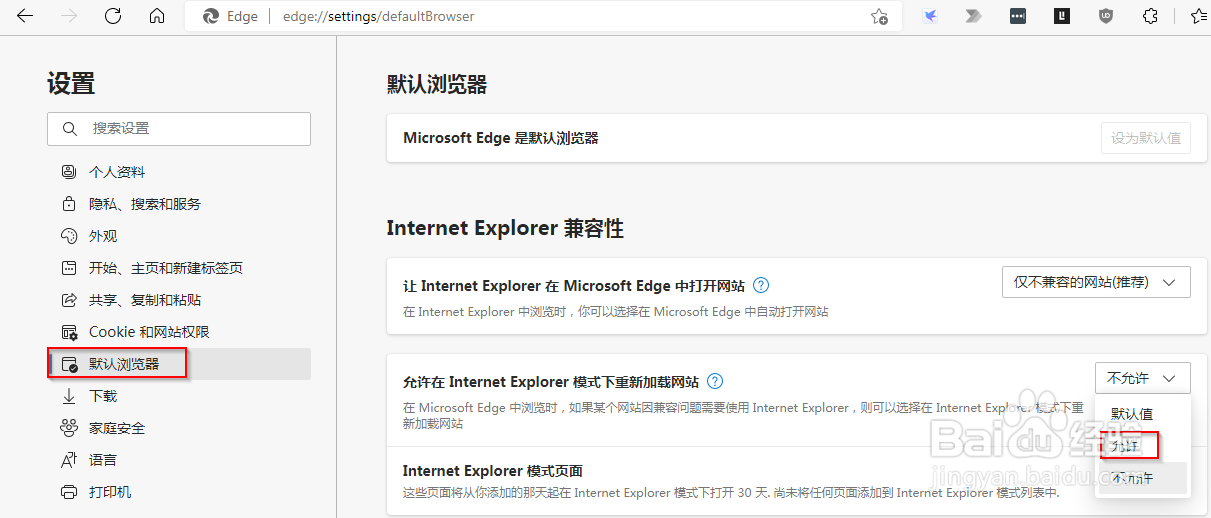The width and height of the screenshot is (1211, 518).
Task: Choose 不允许 from the dropdown list
Action: tap(1141, 478)
